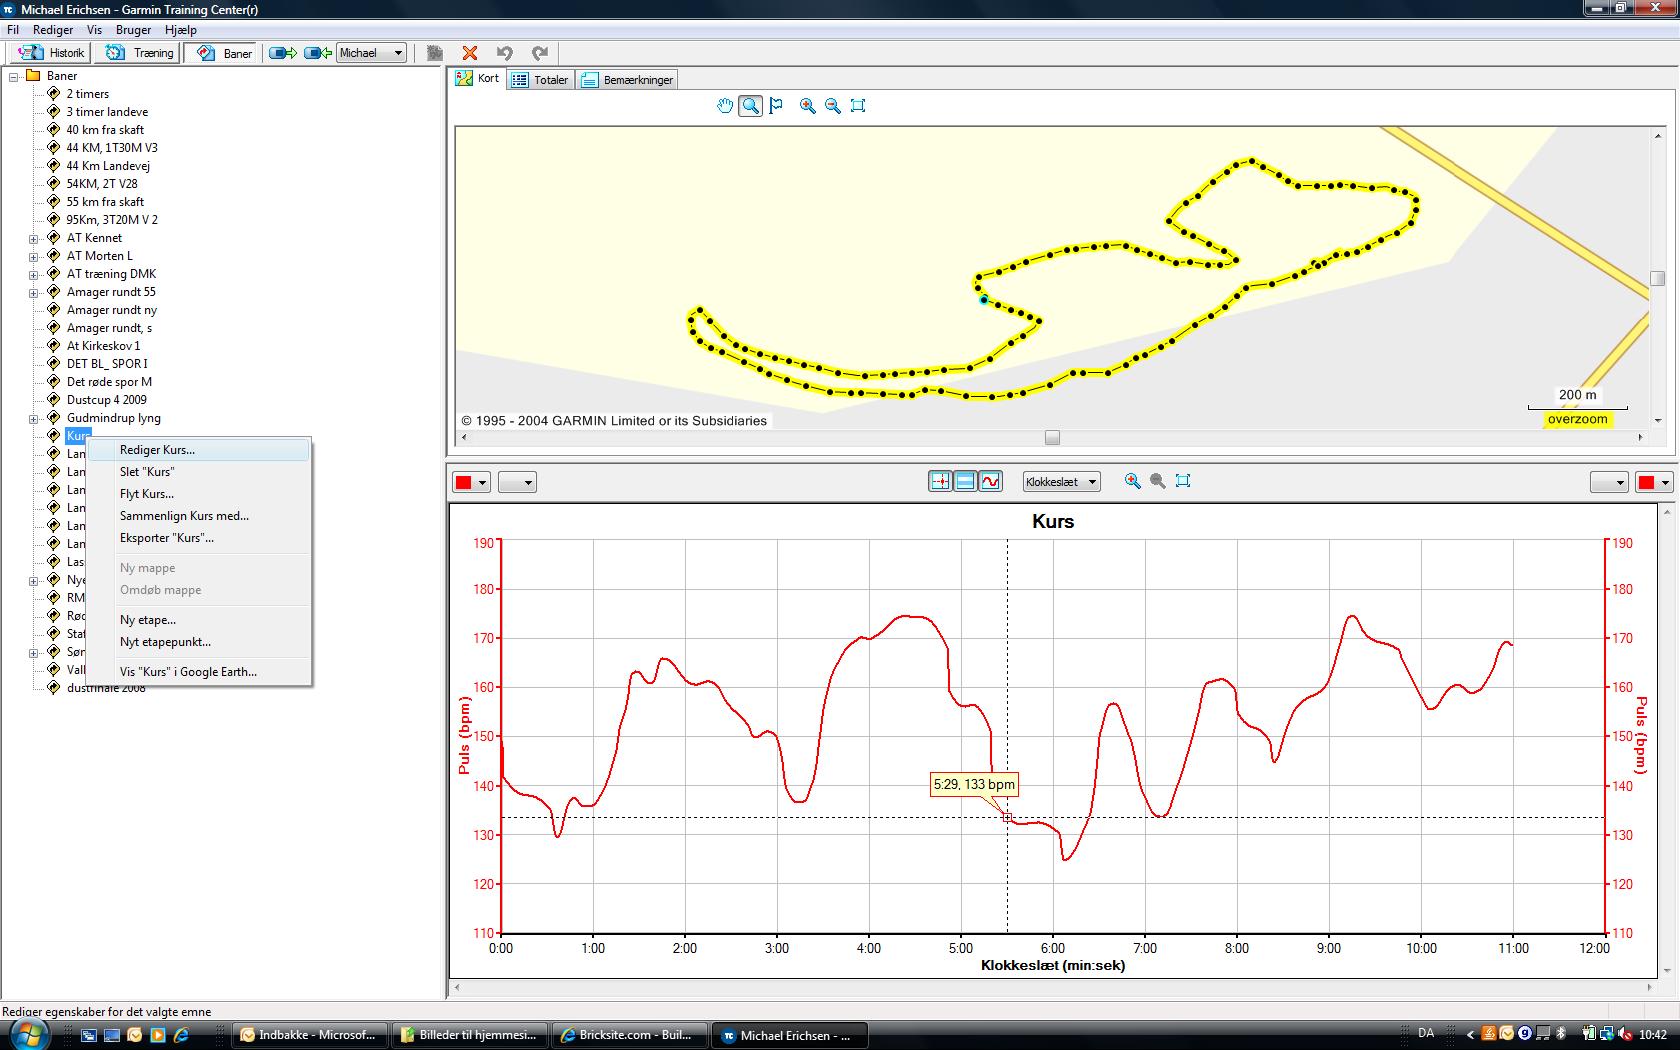Zoom out on the map
This screenshot has height=1050, width=1680.
point(833,106)
